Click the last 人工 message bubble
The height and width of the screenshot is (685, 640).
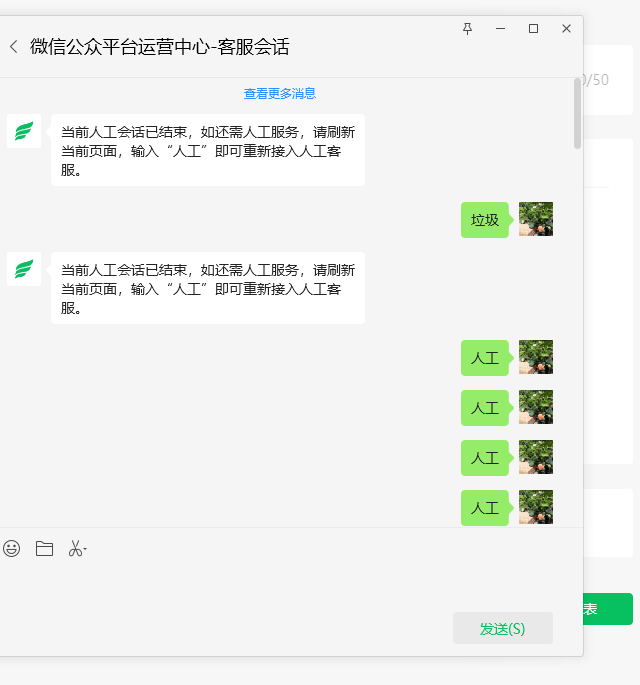coord(485,508)
